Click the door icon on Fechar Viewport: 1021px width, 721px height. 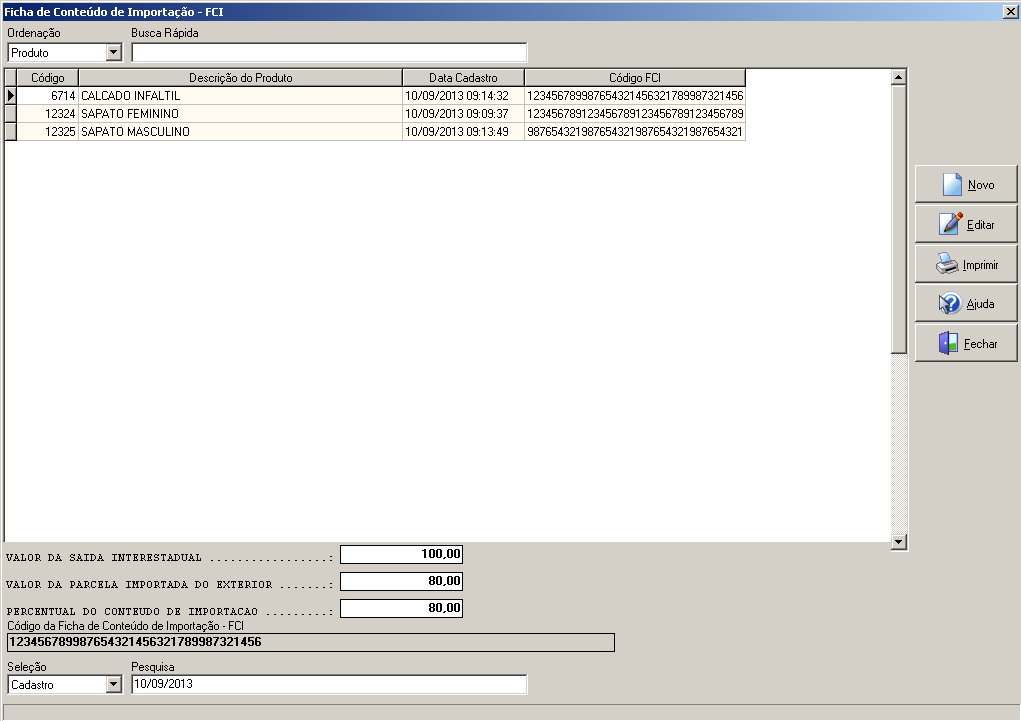click(948, 343)
